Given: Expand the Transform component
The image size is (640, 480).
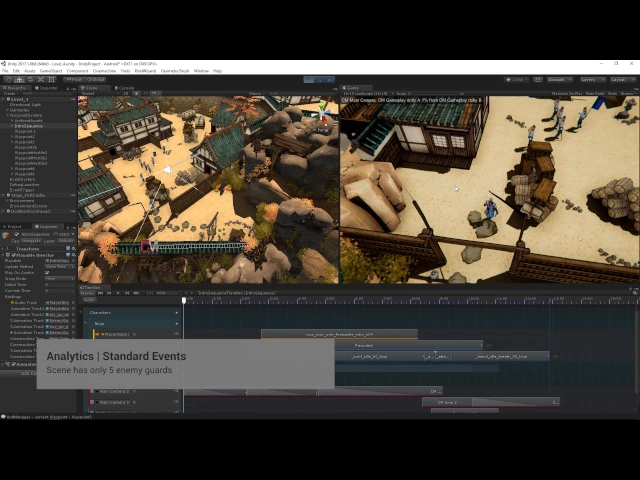Looking at the screenshot, I should [x=3, y=249].
